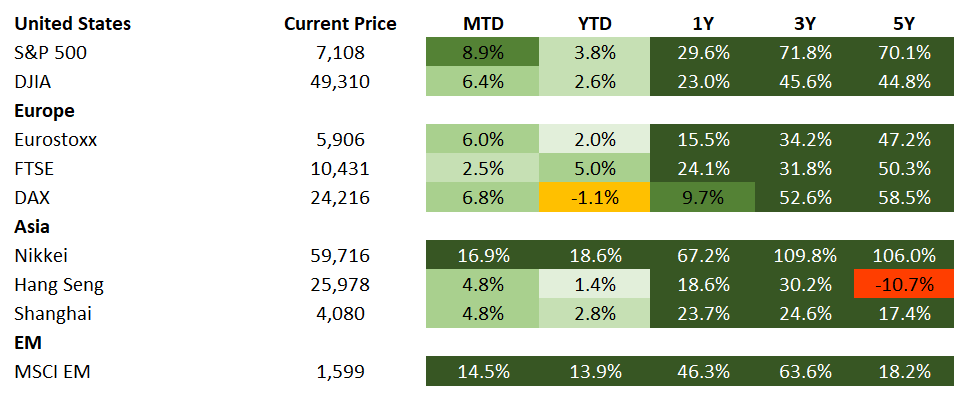Select the MTD column header

point(483,23)
